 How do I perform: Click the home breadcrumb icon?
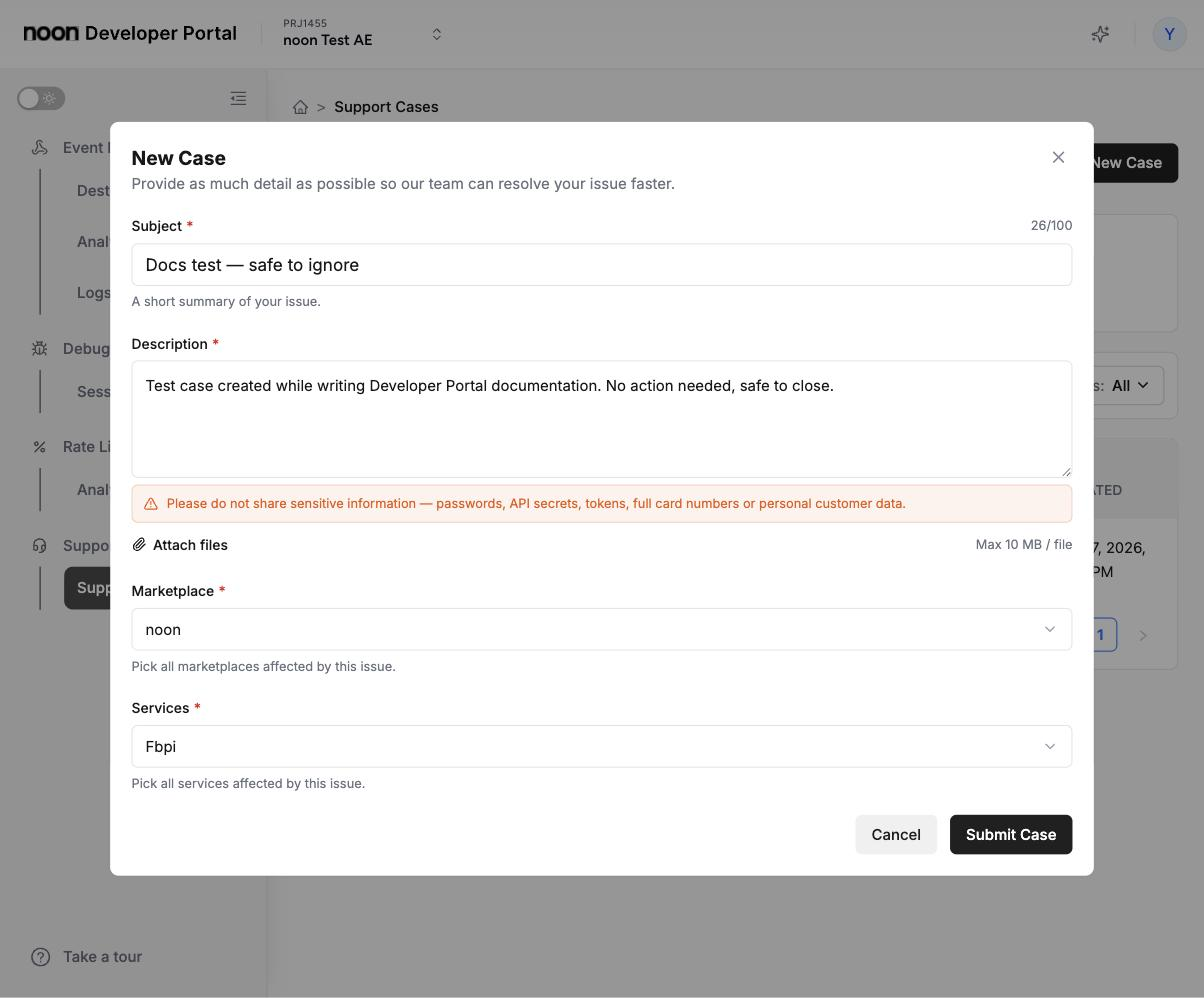point(300,107)
